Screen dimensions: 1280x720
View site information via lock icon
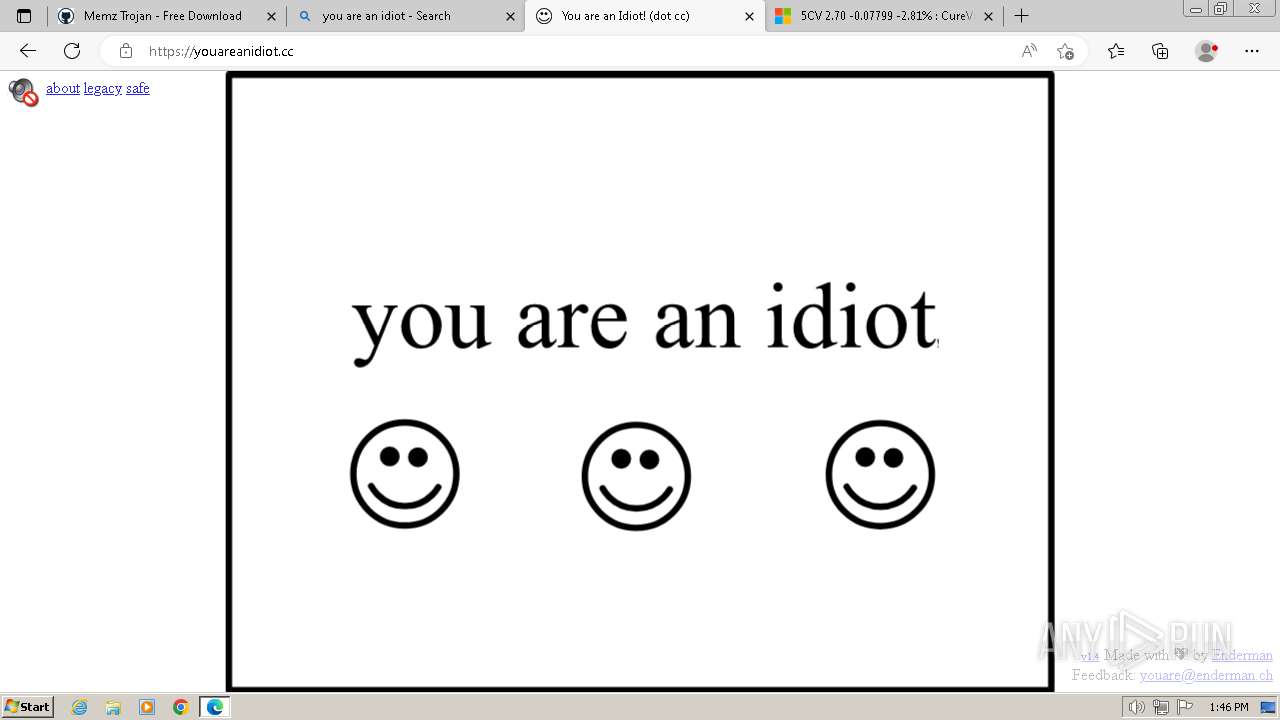pyautogui.click(x=126, y=51)
